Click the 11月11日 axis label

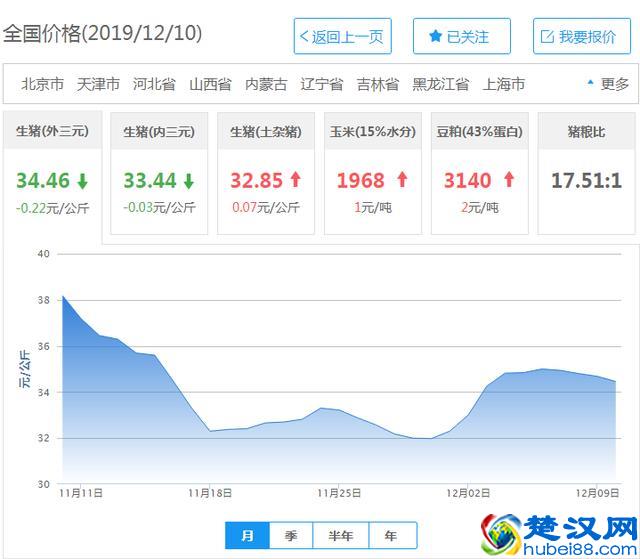pyautogui.click(x=81, y=493)
